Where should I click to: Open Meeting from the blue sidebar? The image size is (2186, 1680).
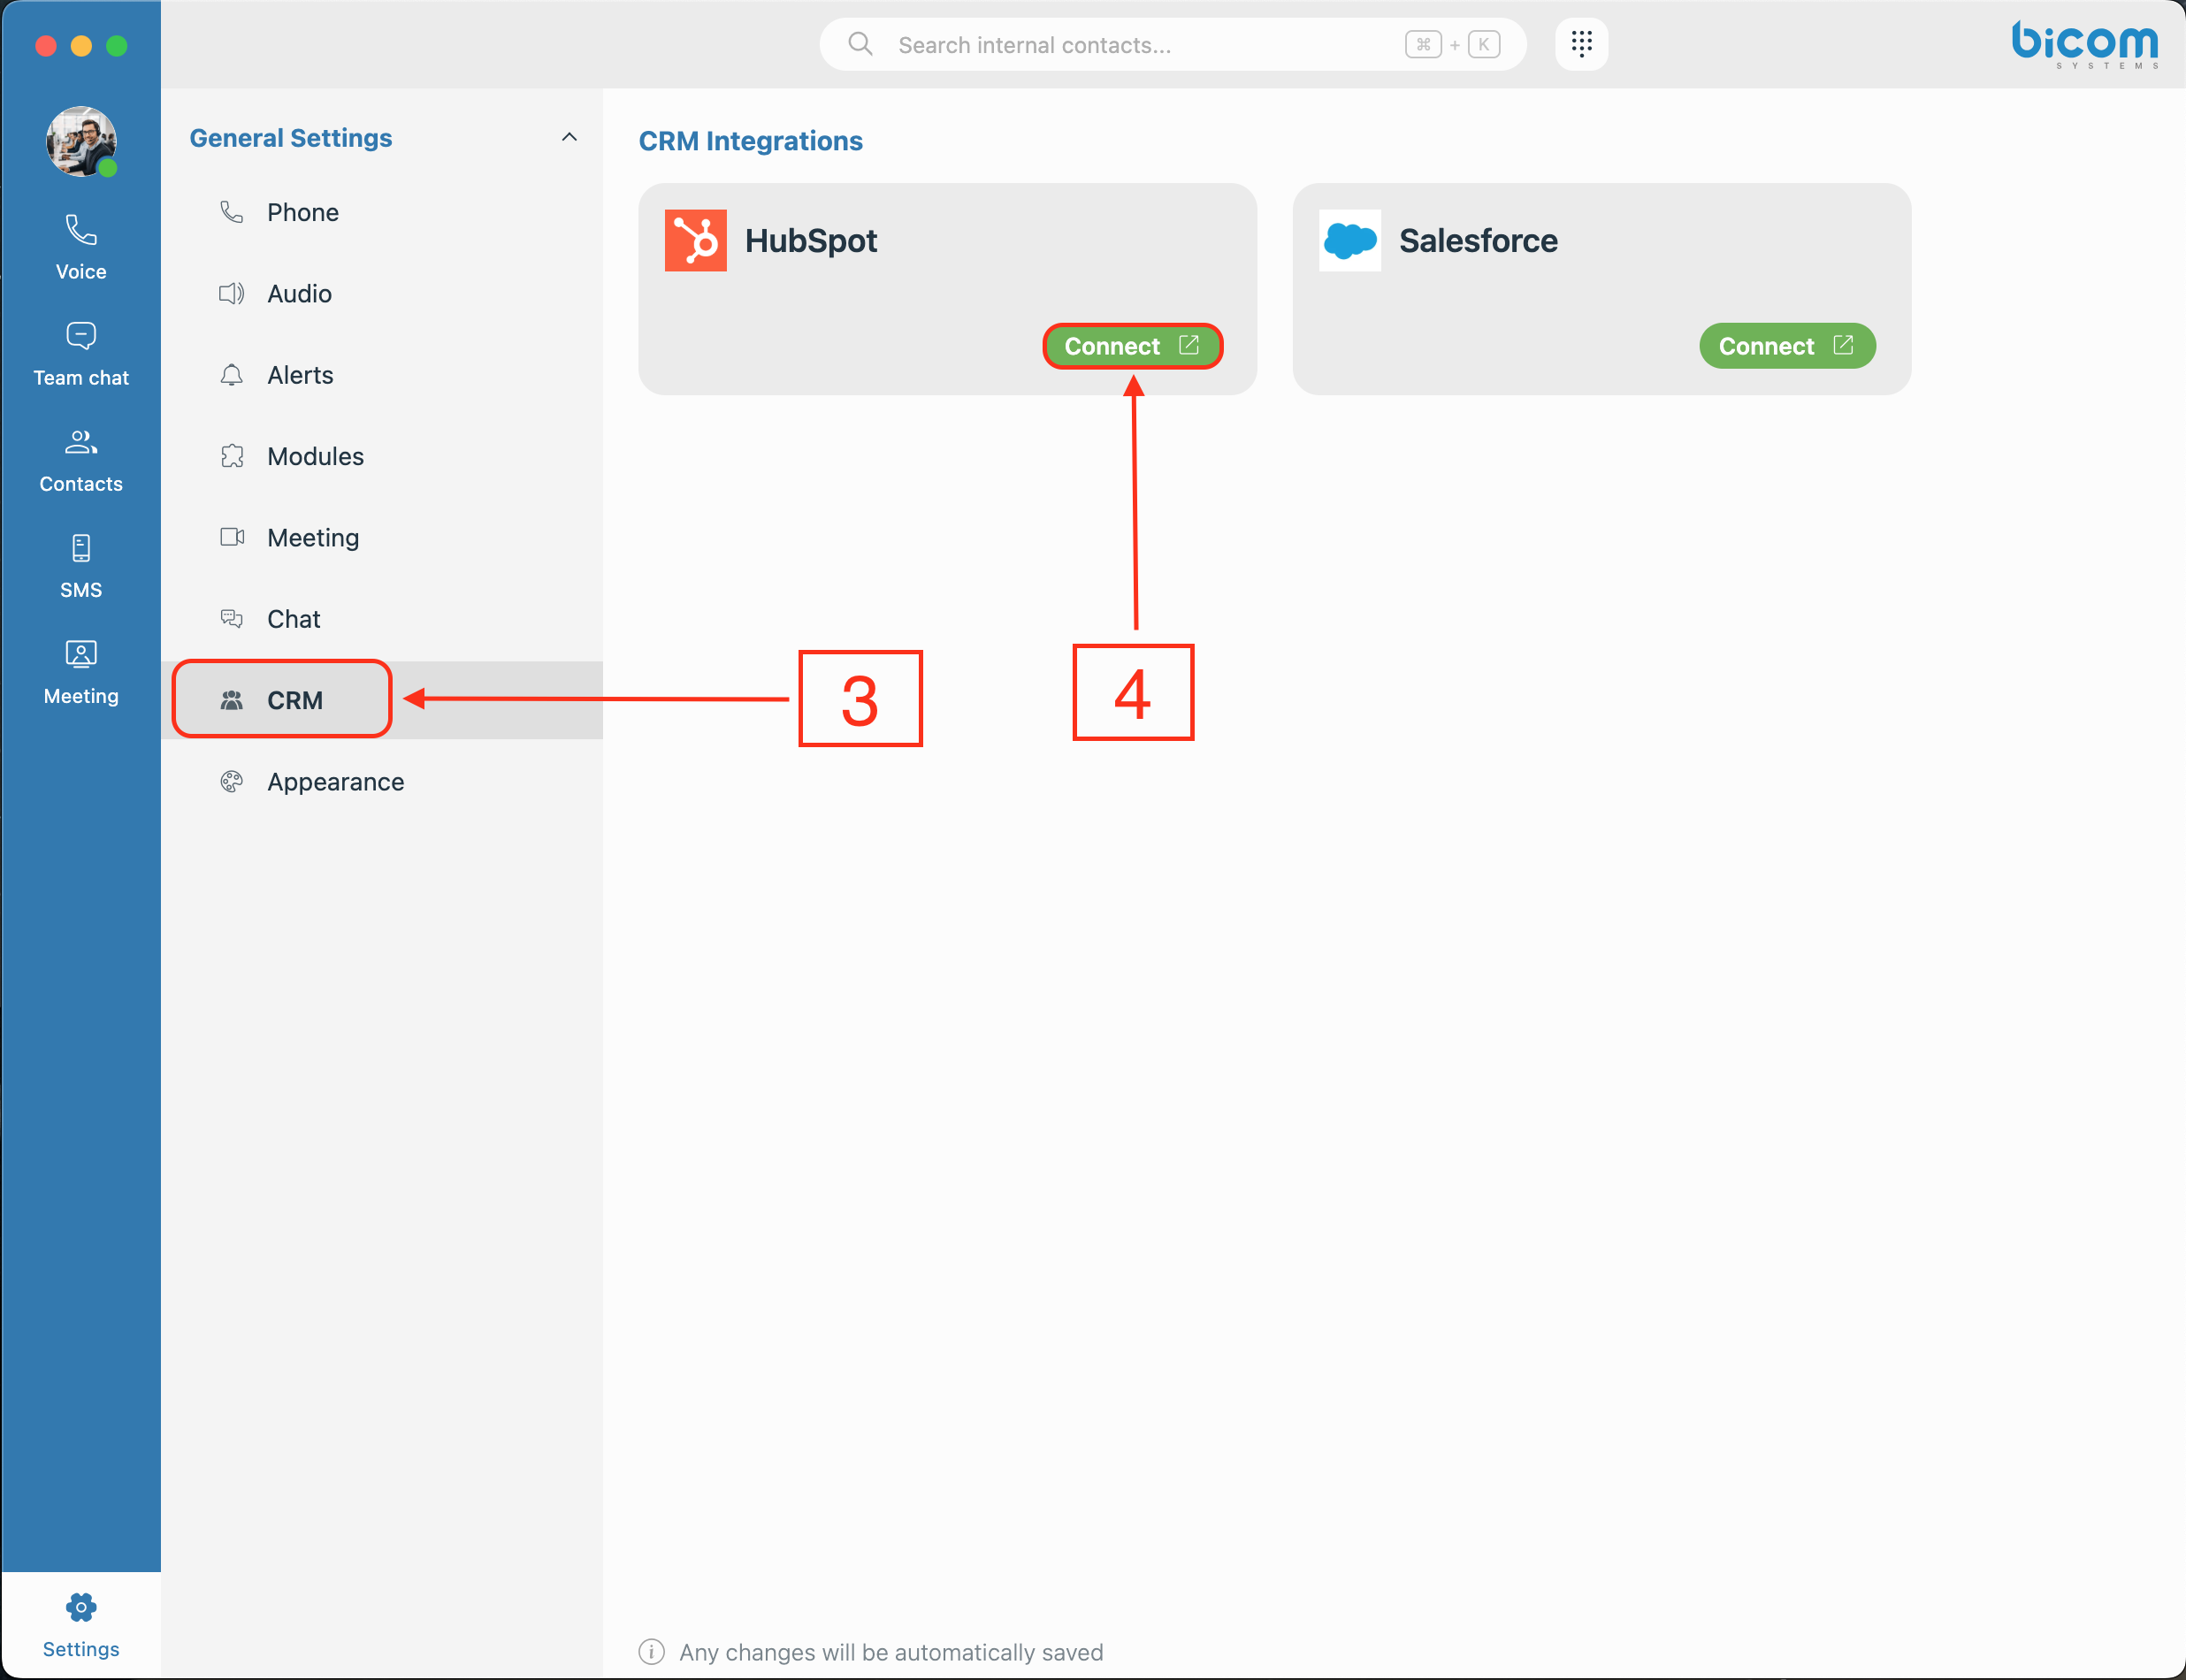click(x=81, y=672)
